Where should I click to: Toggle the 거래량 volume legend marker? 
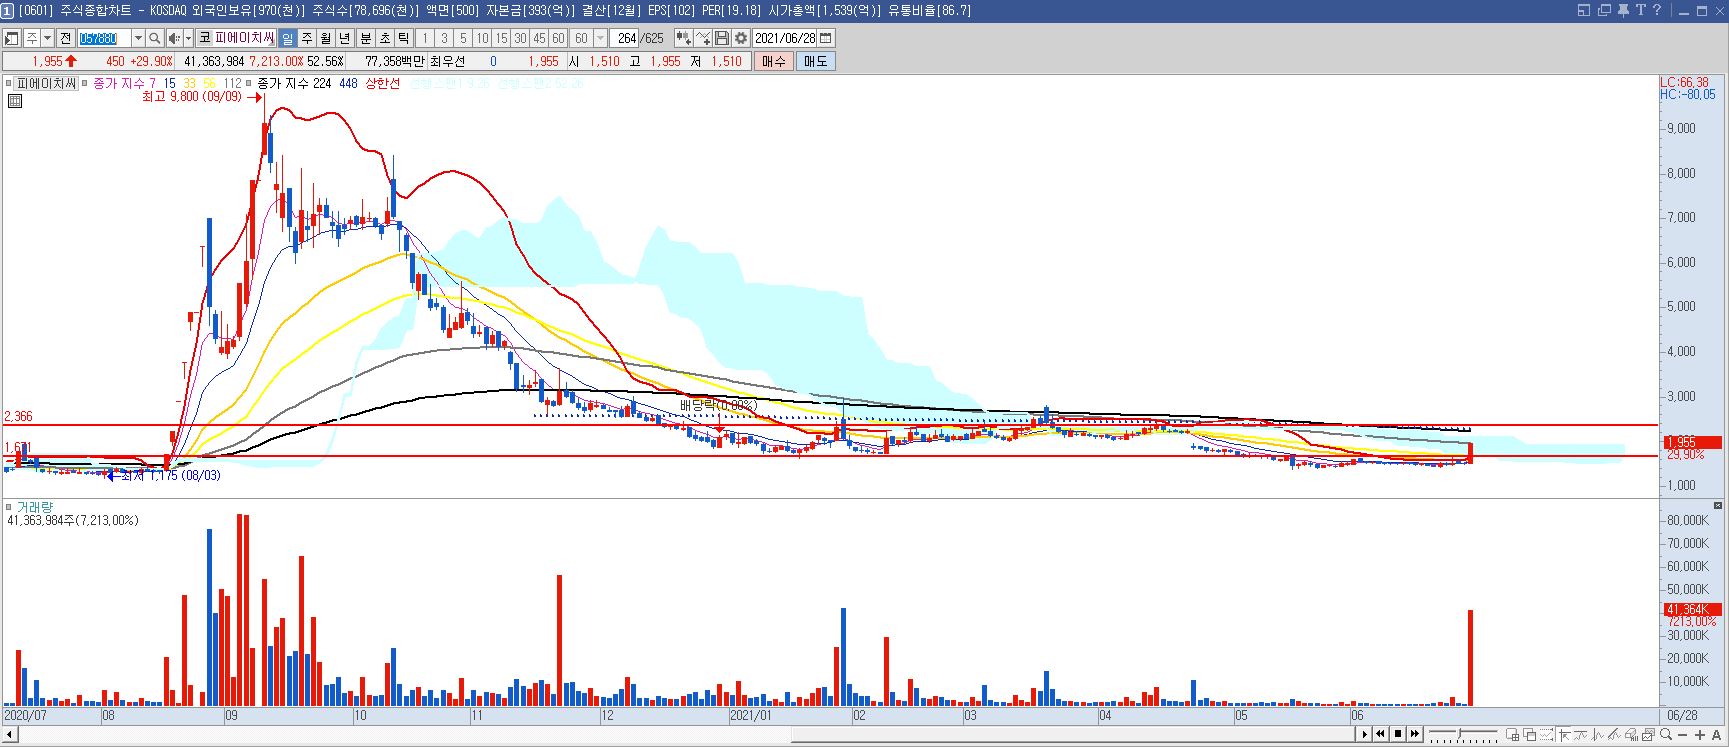[x=9, y=507]
